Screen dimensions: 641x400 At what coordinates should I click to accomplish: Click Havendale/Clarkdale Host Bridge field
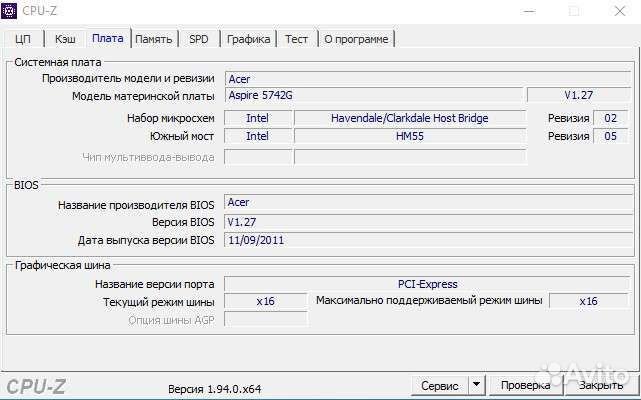pyautogui.click(x=410, y=118)
